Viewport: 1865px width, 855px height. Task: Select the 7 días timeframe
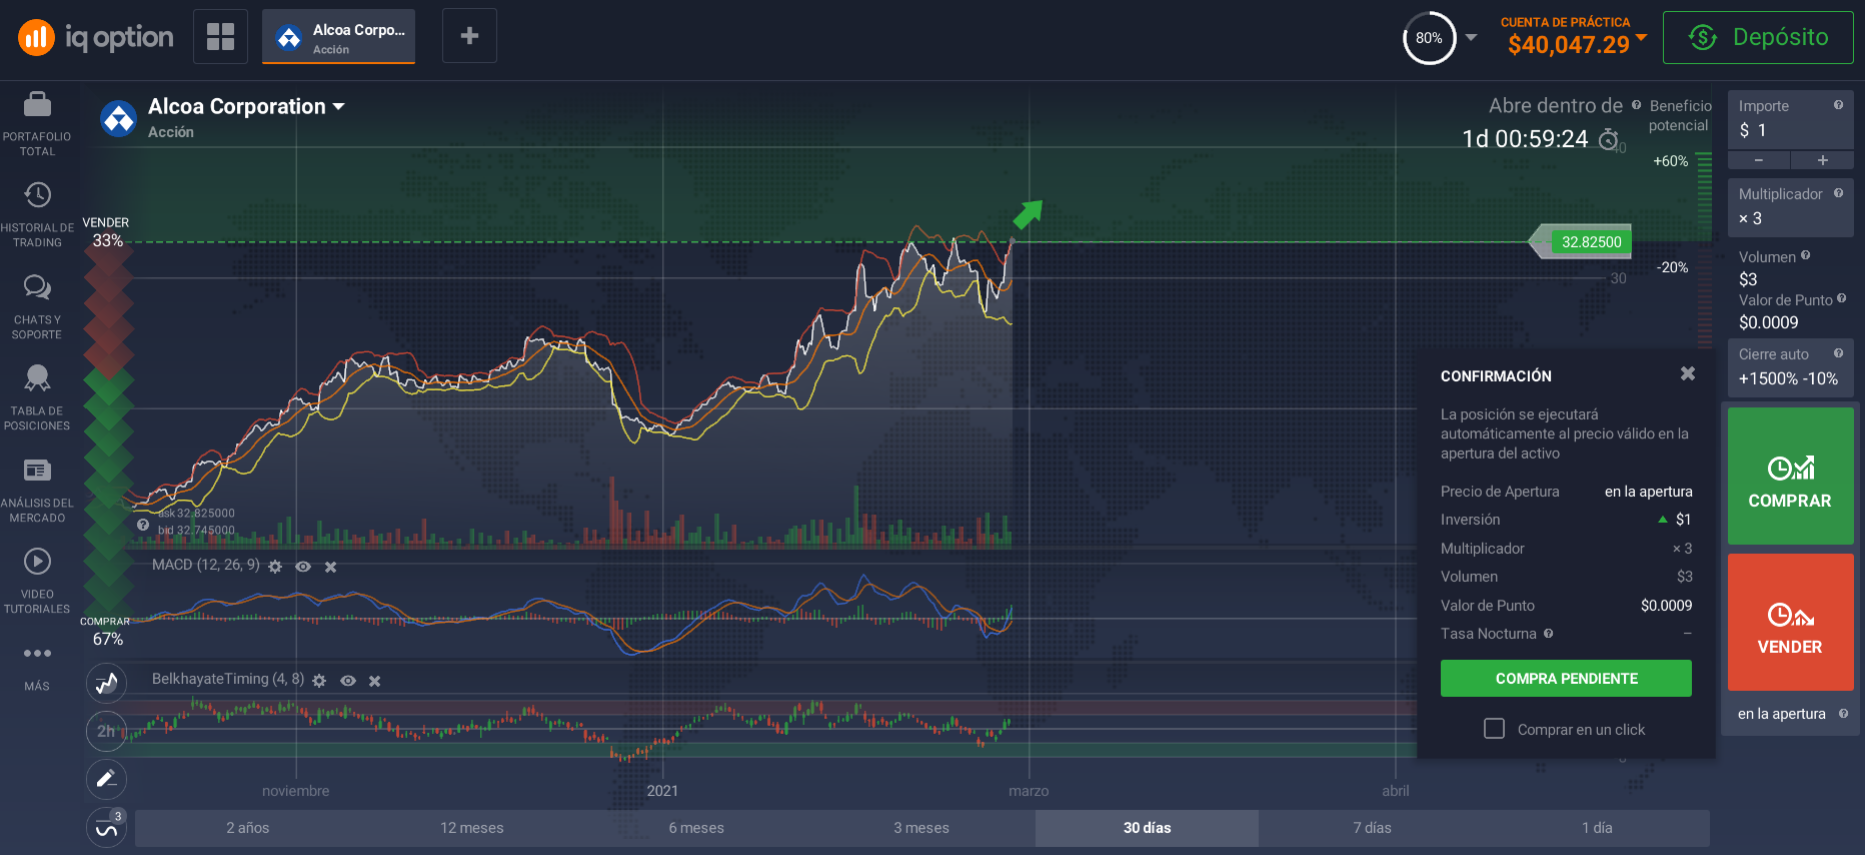1372,828
